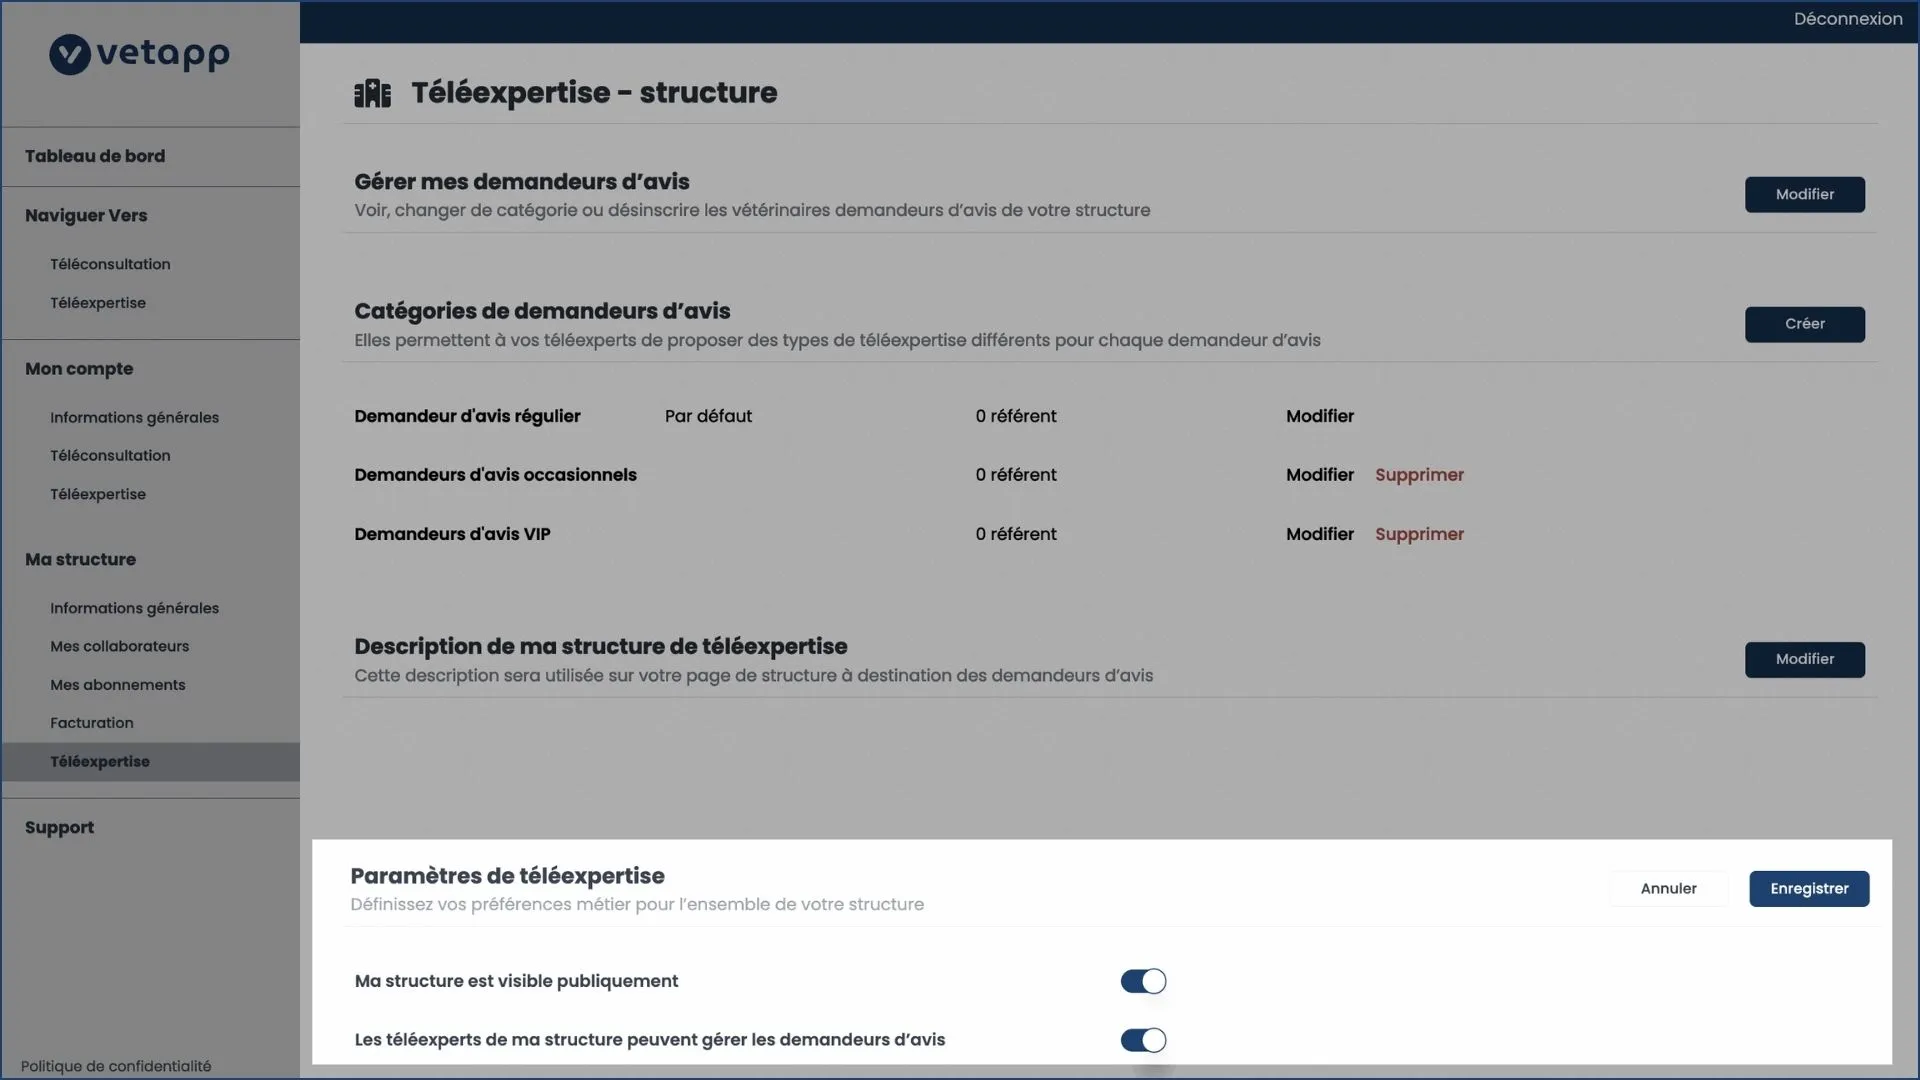Expand Naviguer Vers sidebar section
Viewport: 1920px width, 1080px height.
[86, 216]
